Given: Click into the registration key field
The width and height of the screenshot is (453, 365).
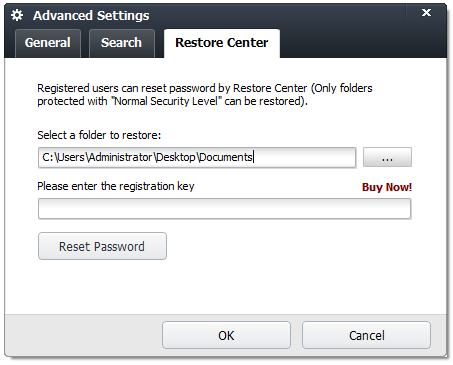Looking at the screenshot, I should 224,209.
